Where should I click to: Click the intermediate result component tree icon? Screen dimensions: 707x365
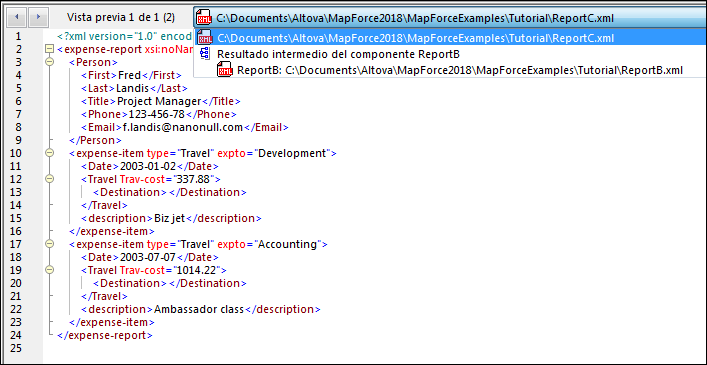tap(205, 54)
